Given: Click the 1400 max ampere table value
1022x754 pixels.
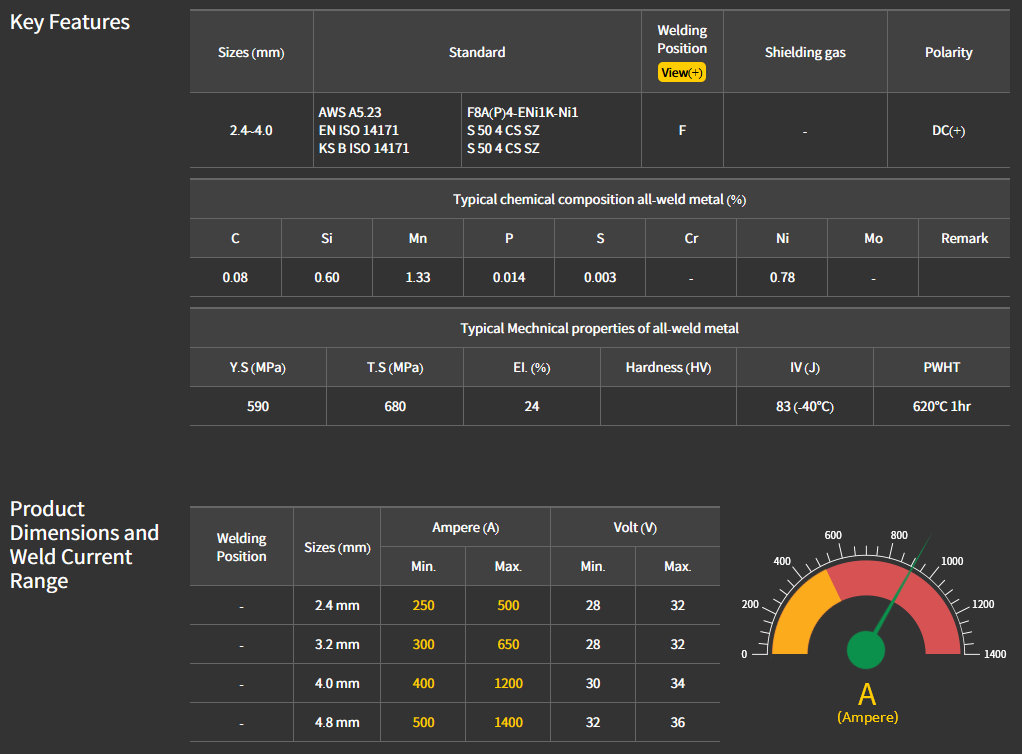Looking at the screenshot, I should [508, 722].
